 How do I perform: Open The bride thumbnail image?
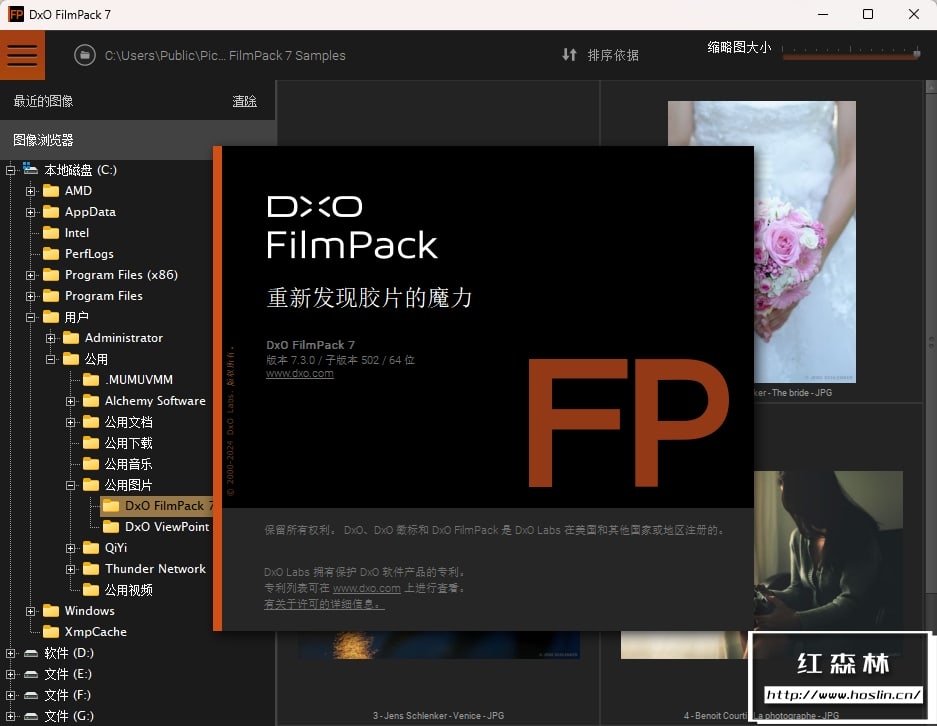coord(804,241)
